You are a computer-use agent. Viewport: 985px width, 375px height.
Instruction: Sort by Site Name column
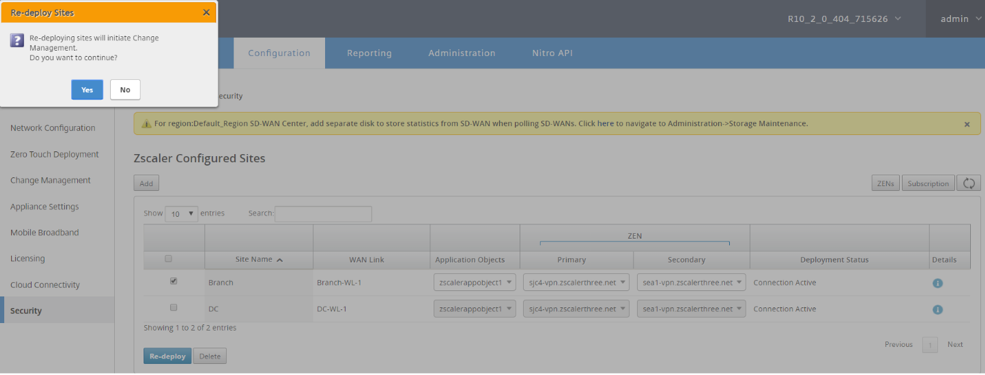(x=259, y=259)
